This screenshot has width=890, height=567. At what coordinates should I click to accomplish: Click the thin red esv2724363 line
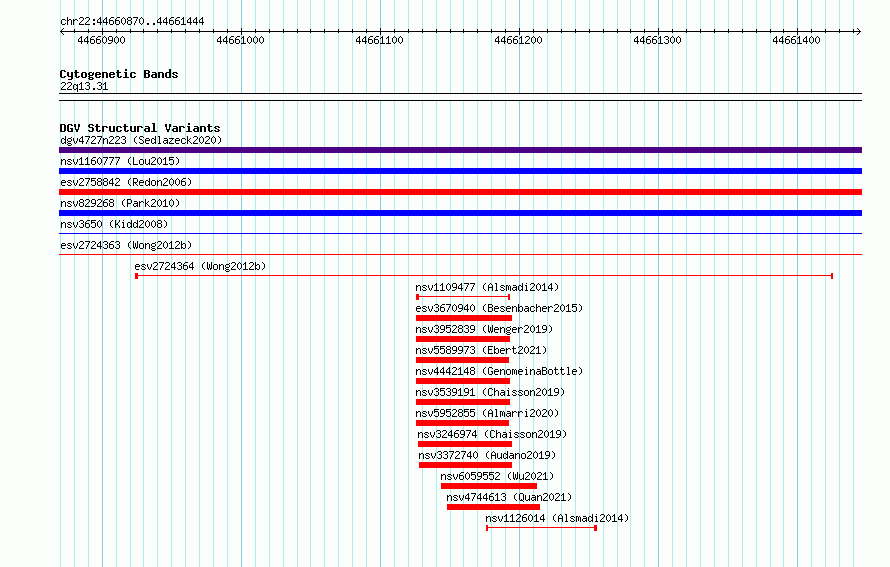point(460,254)
